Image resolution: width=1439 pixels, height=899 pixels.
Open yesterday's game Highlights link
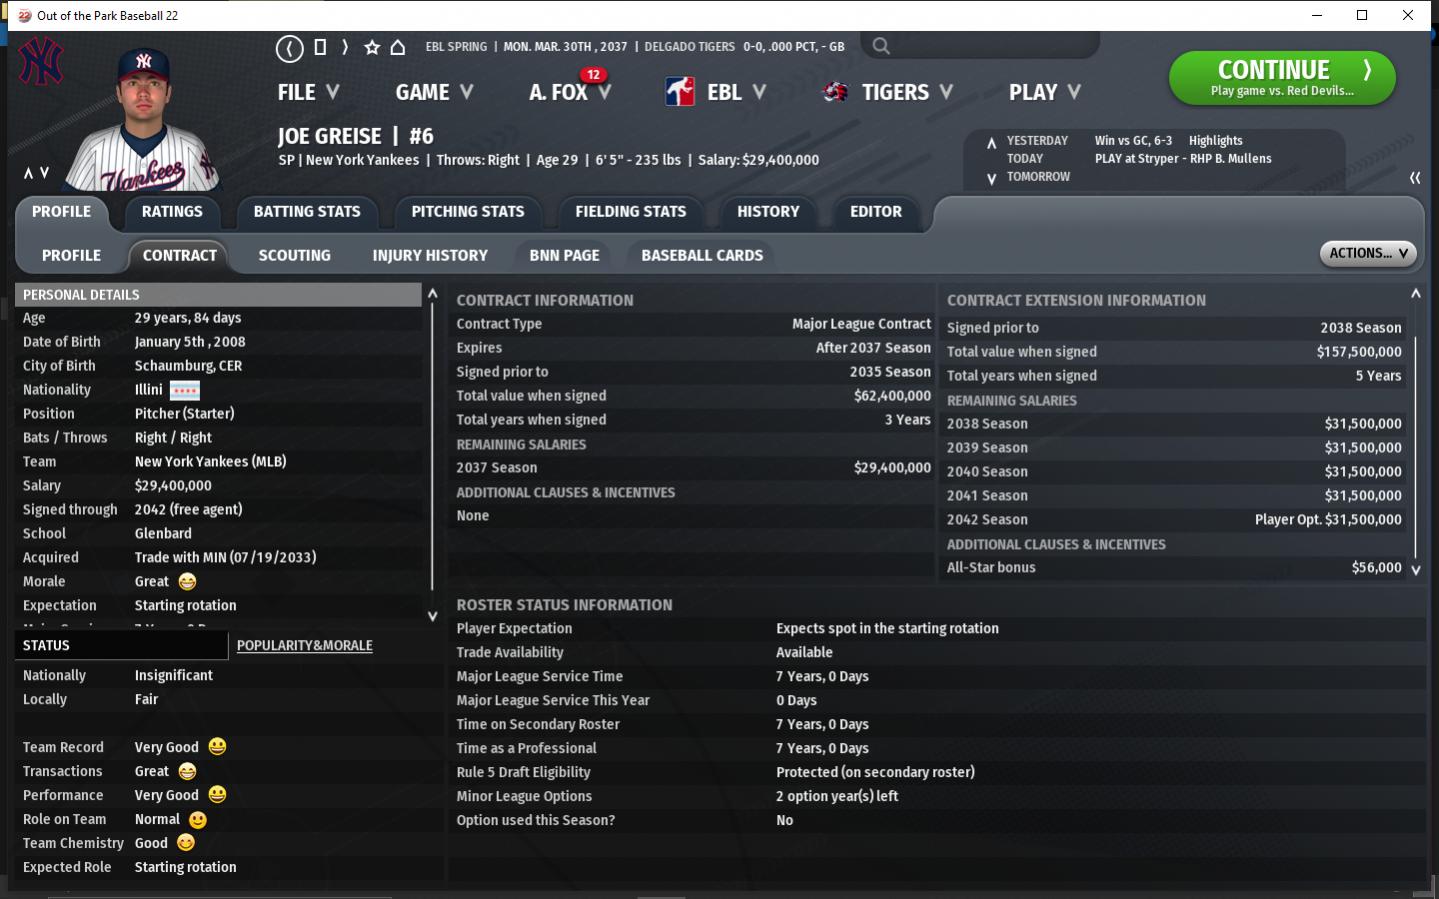1215,141
